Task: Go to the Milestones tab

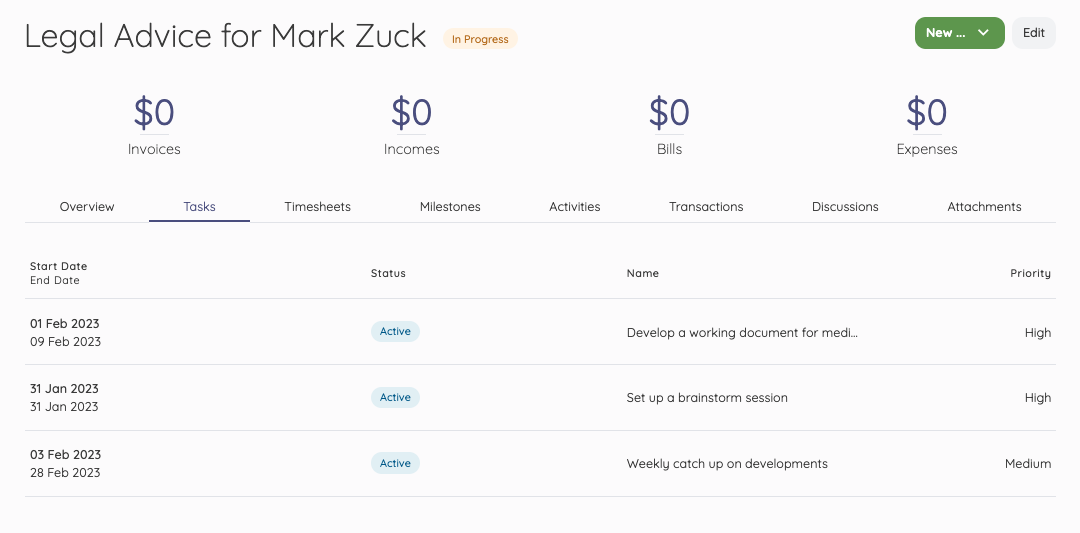Action: (x=450, y=207)
